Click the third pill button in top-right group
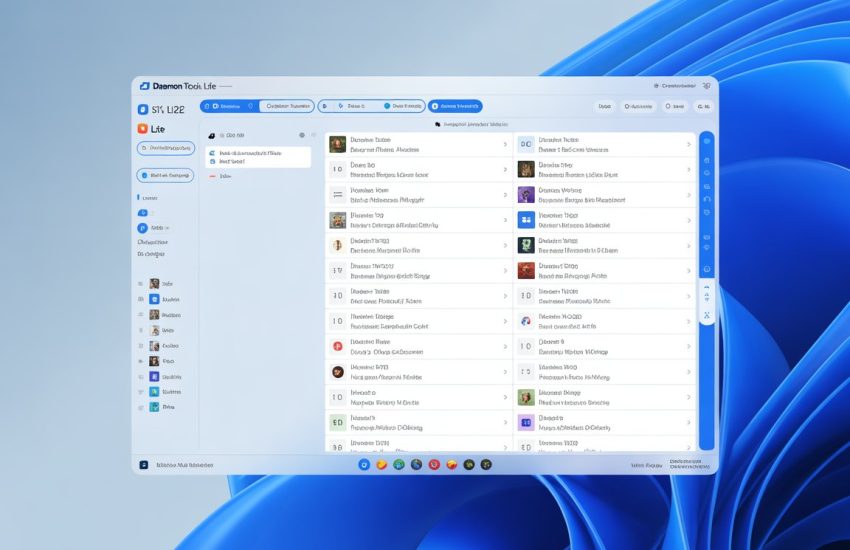Screen dimensions: 850x550 pos(674,107)
